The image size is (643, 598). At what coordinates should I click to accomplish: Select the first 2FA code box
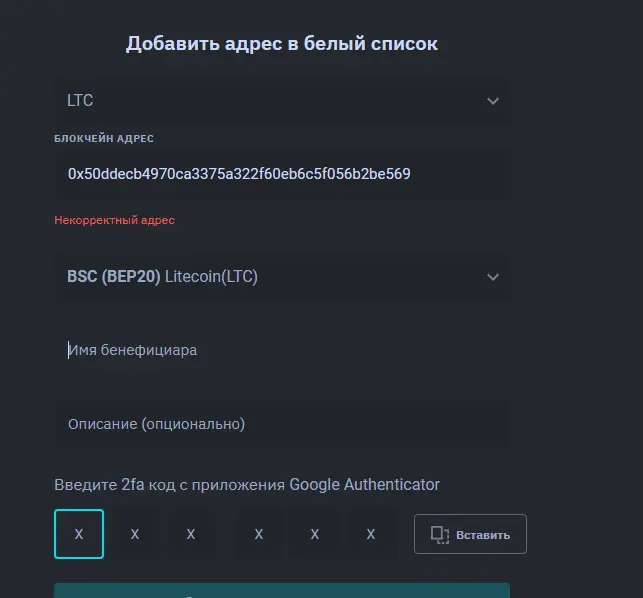pyautogui.click(x=79, y=534)
